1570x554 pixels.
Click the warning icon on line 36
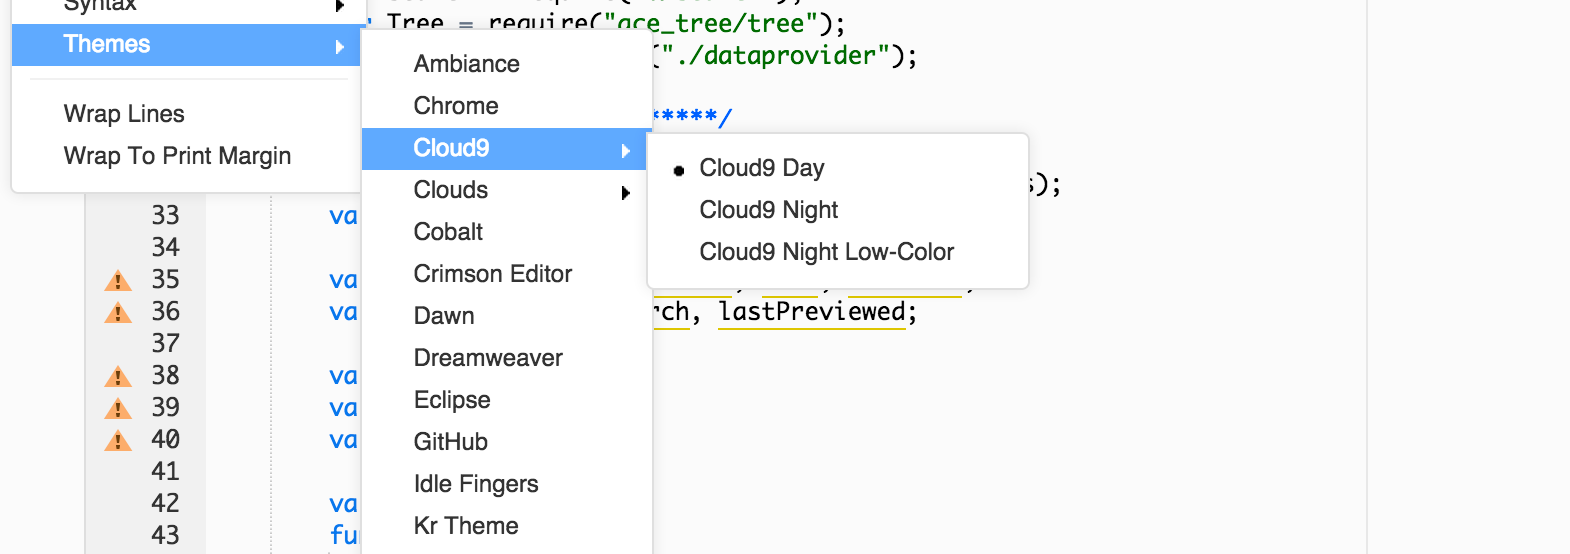118,312
